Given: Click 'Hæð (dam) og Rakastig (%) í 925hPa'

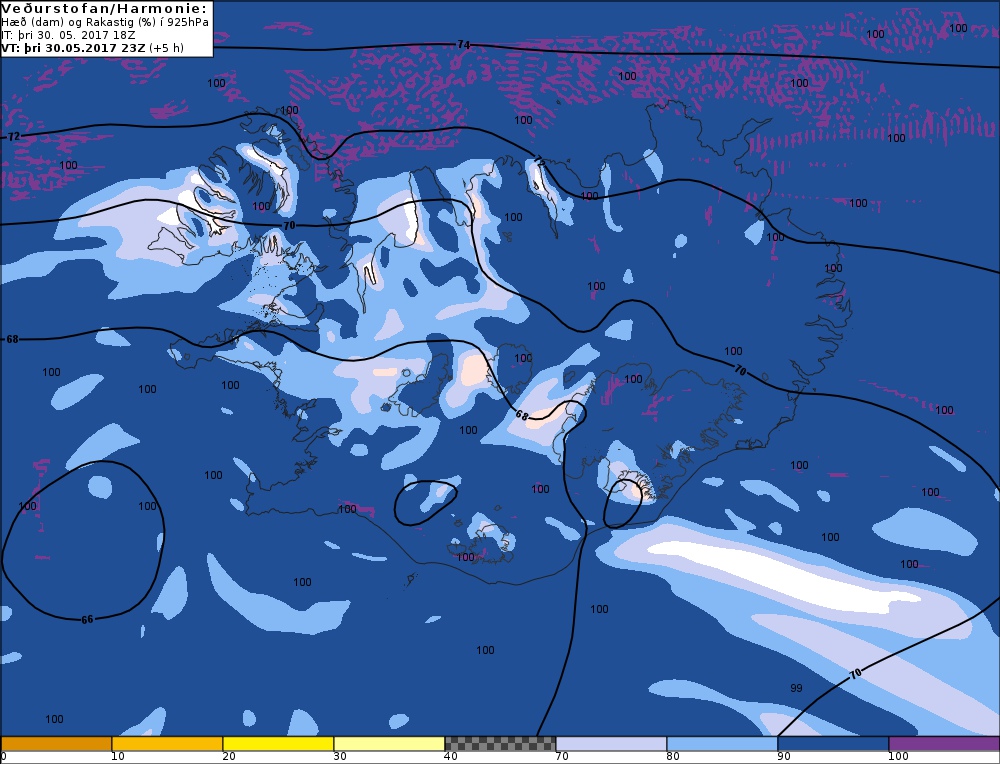Looking at the screenshot, I should pos(105,22).
